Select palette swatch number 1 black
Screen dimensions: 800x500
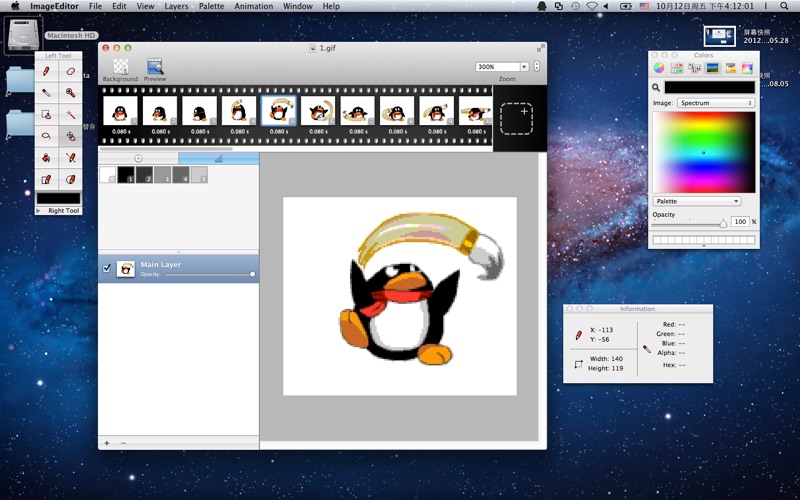126,174
